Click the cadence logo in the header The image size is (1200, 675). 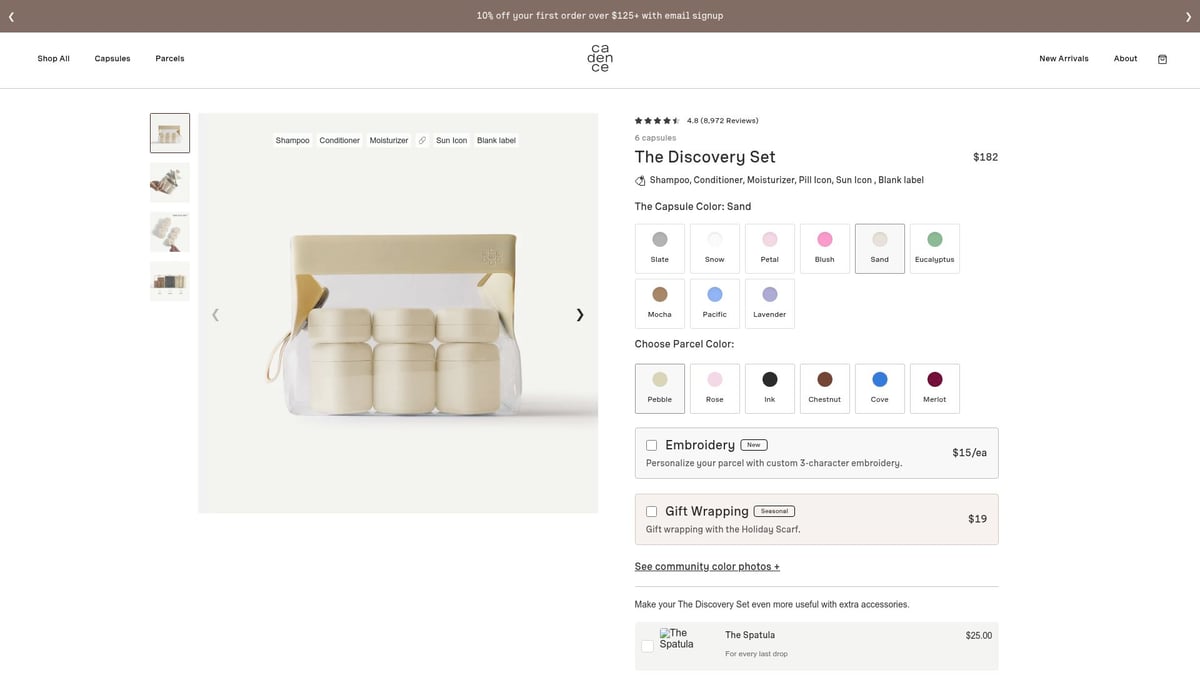click(x=599, y=58)
